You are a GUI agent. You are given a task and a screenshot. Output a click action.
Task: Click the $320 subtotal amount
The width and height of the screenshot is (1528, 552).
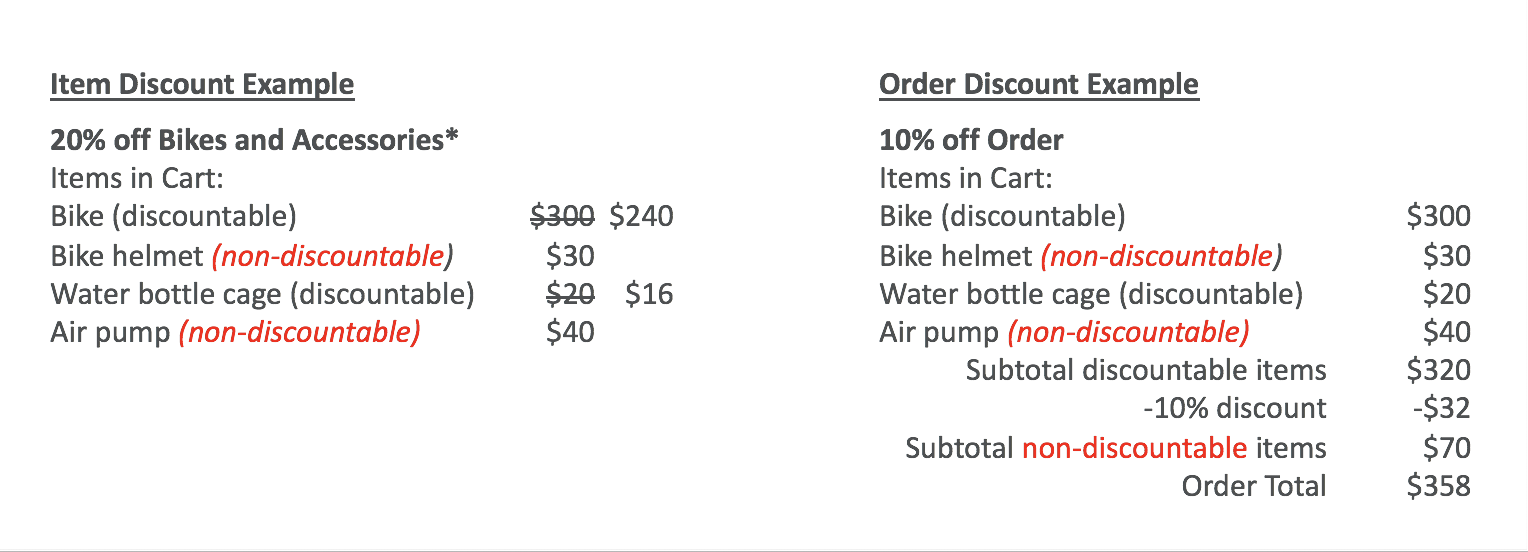click(1438, 371)
